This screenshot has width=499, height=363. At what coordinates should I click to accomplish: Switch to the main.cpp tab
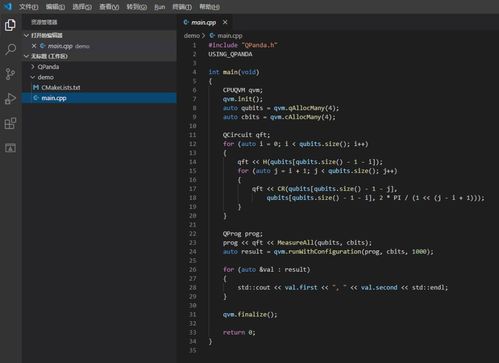[200, 22]
